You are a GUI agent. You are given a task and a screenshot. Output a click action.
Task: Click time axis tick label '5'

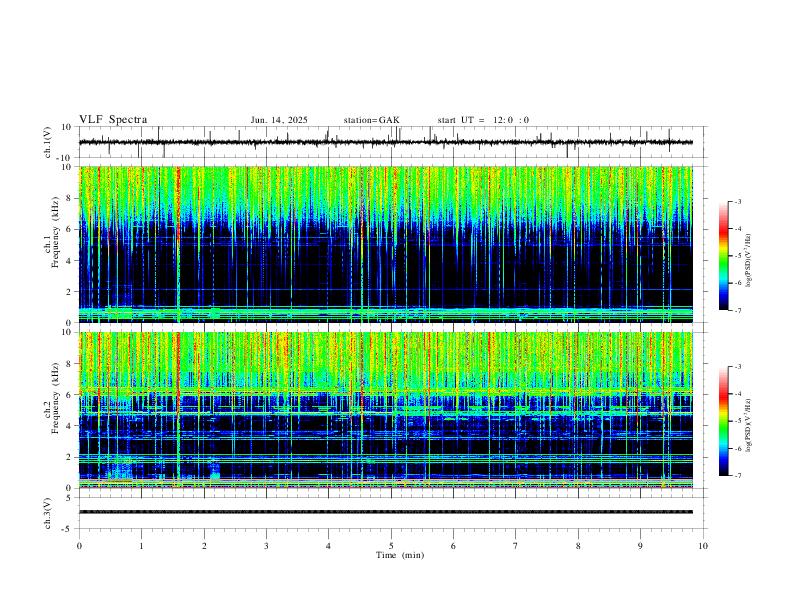391,546
